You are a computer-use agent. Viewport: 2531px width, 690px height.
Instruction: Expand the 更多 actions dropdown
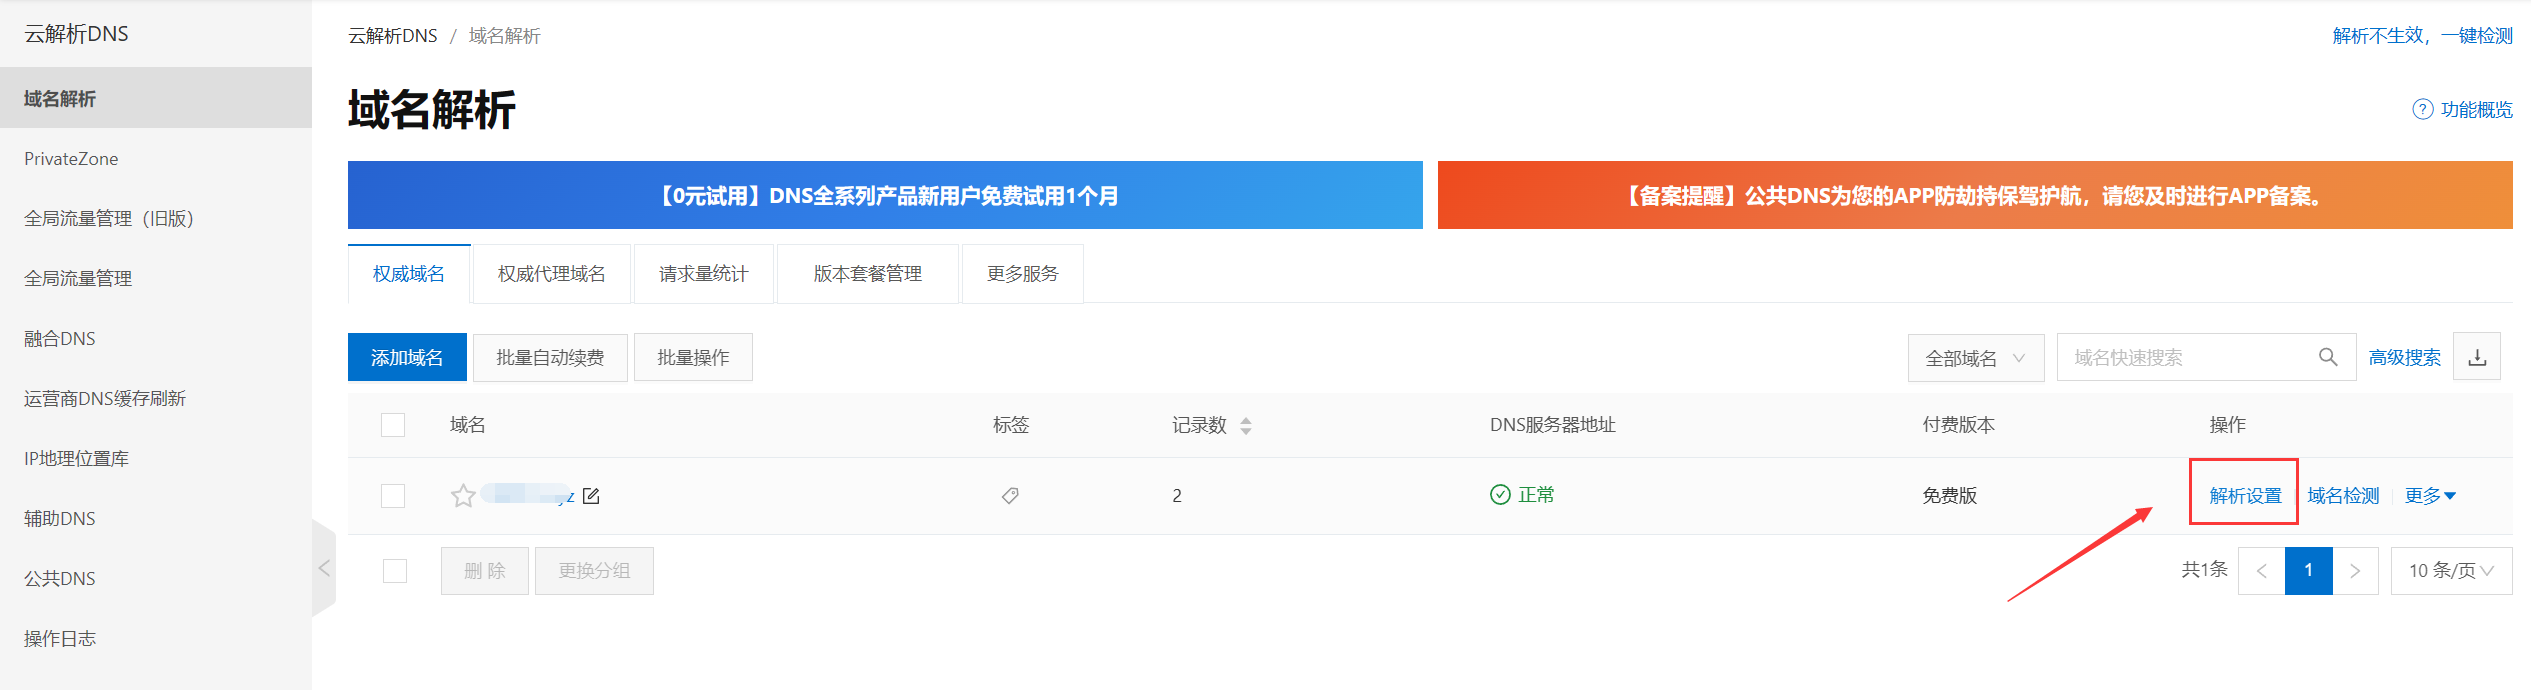coord(2430,496)
